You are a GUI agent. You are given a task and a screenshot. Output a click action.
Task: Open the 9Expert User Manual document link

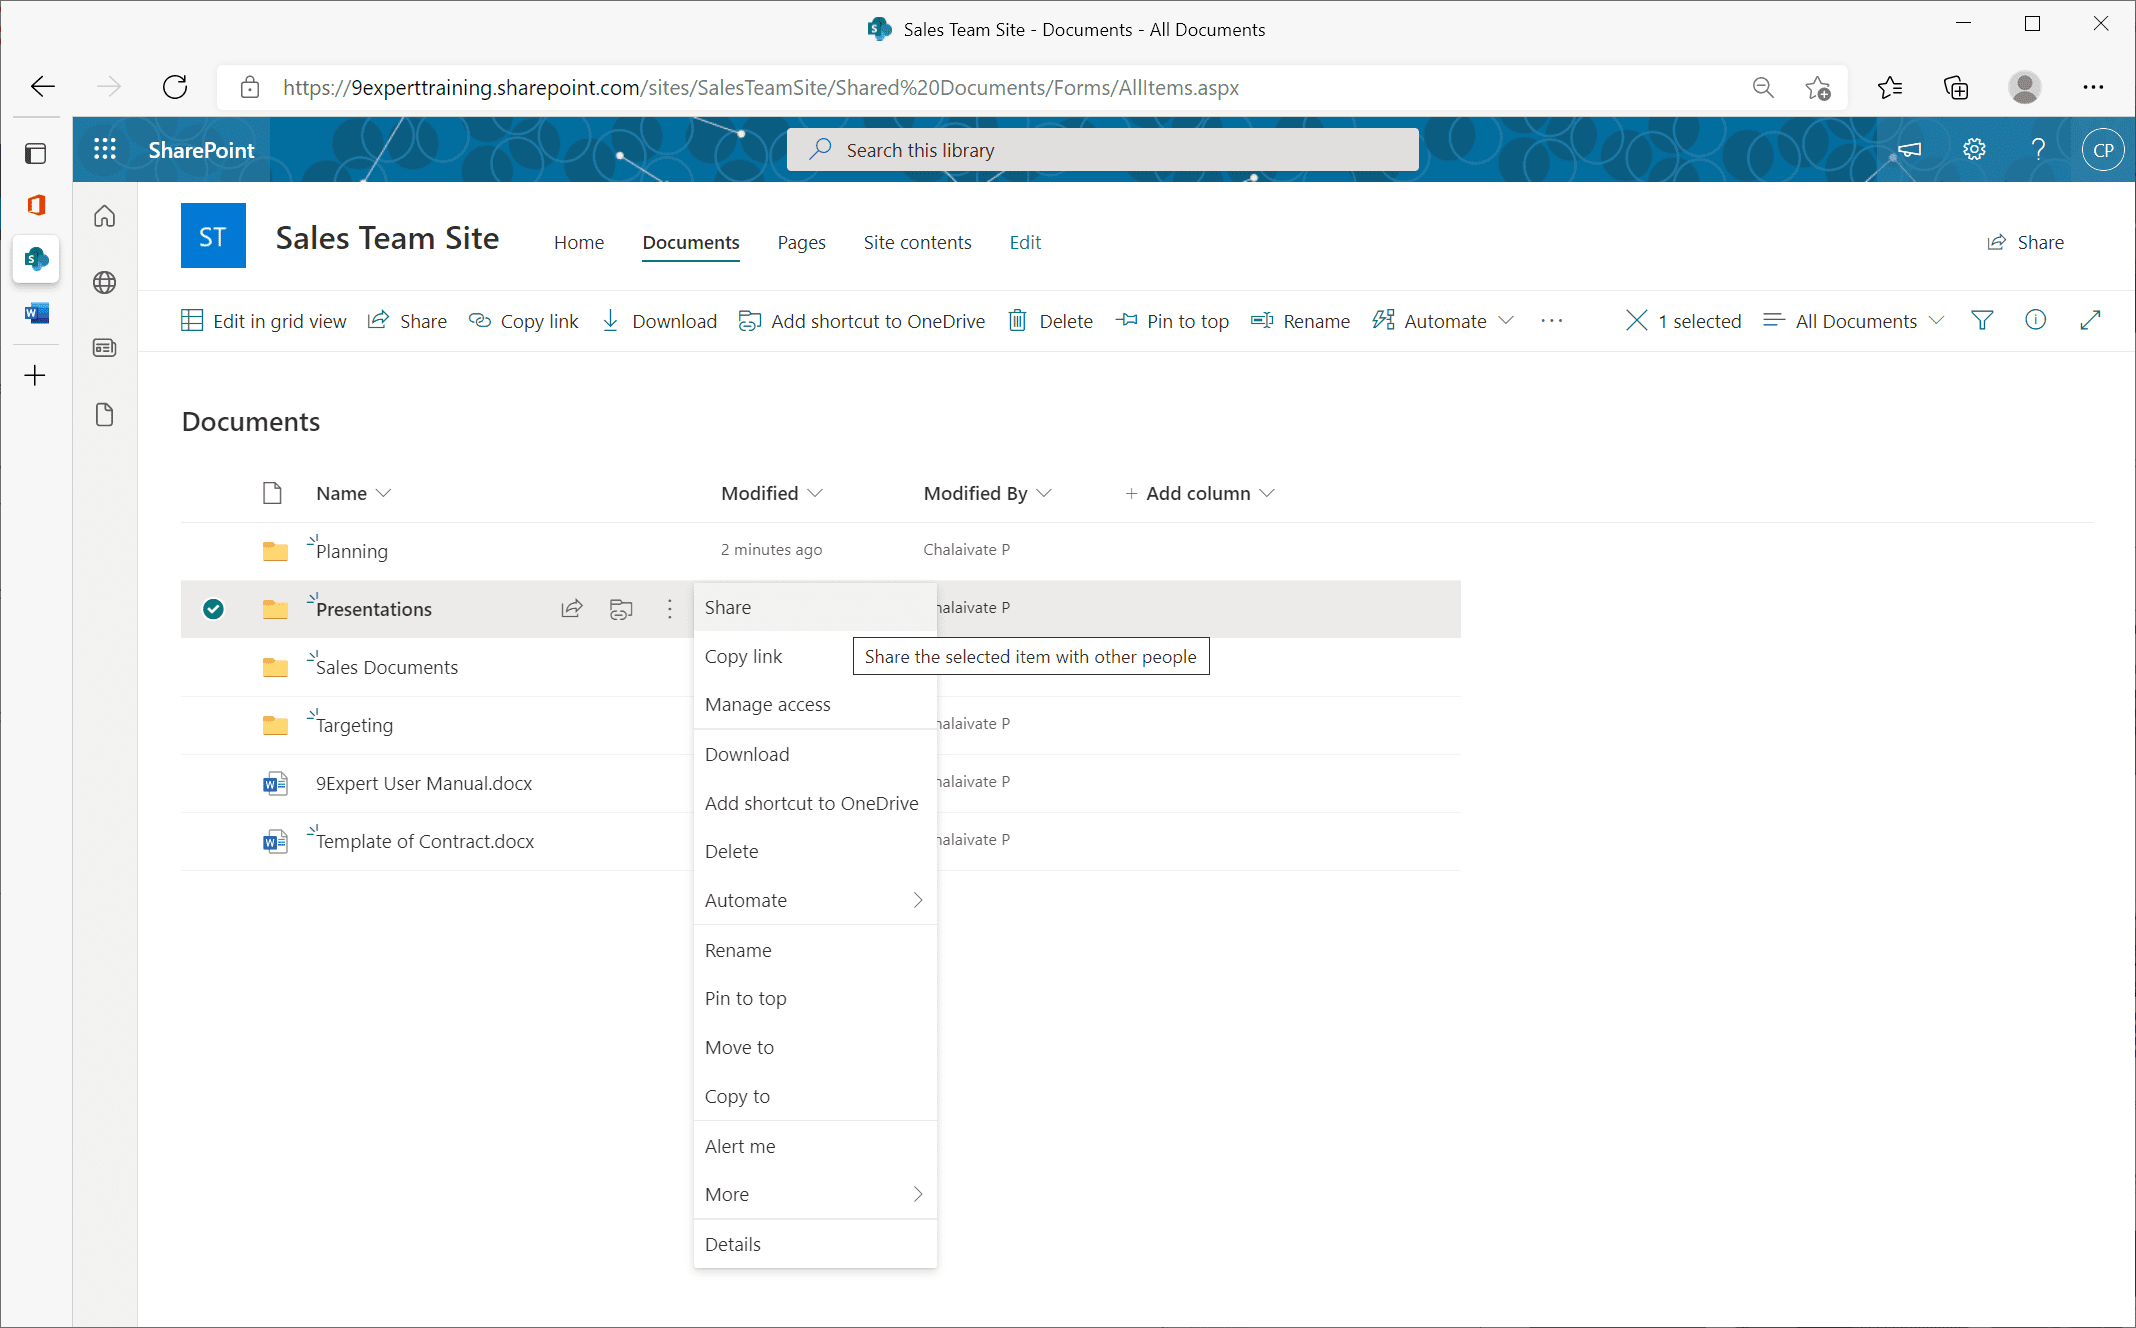(x=423, y=783)
